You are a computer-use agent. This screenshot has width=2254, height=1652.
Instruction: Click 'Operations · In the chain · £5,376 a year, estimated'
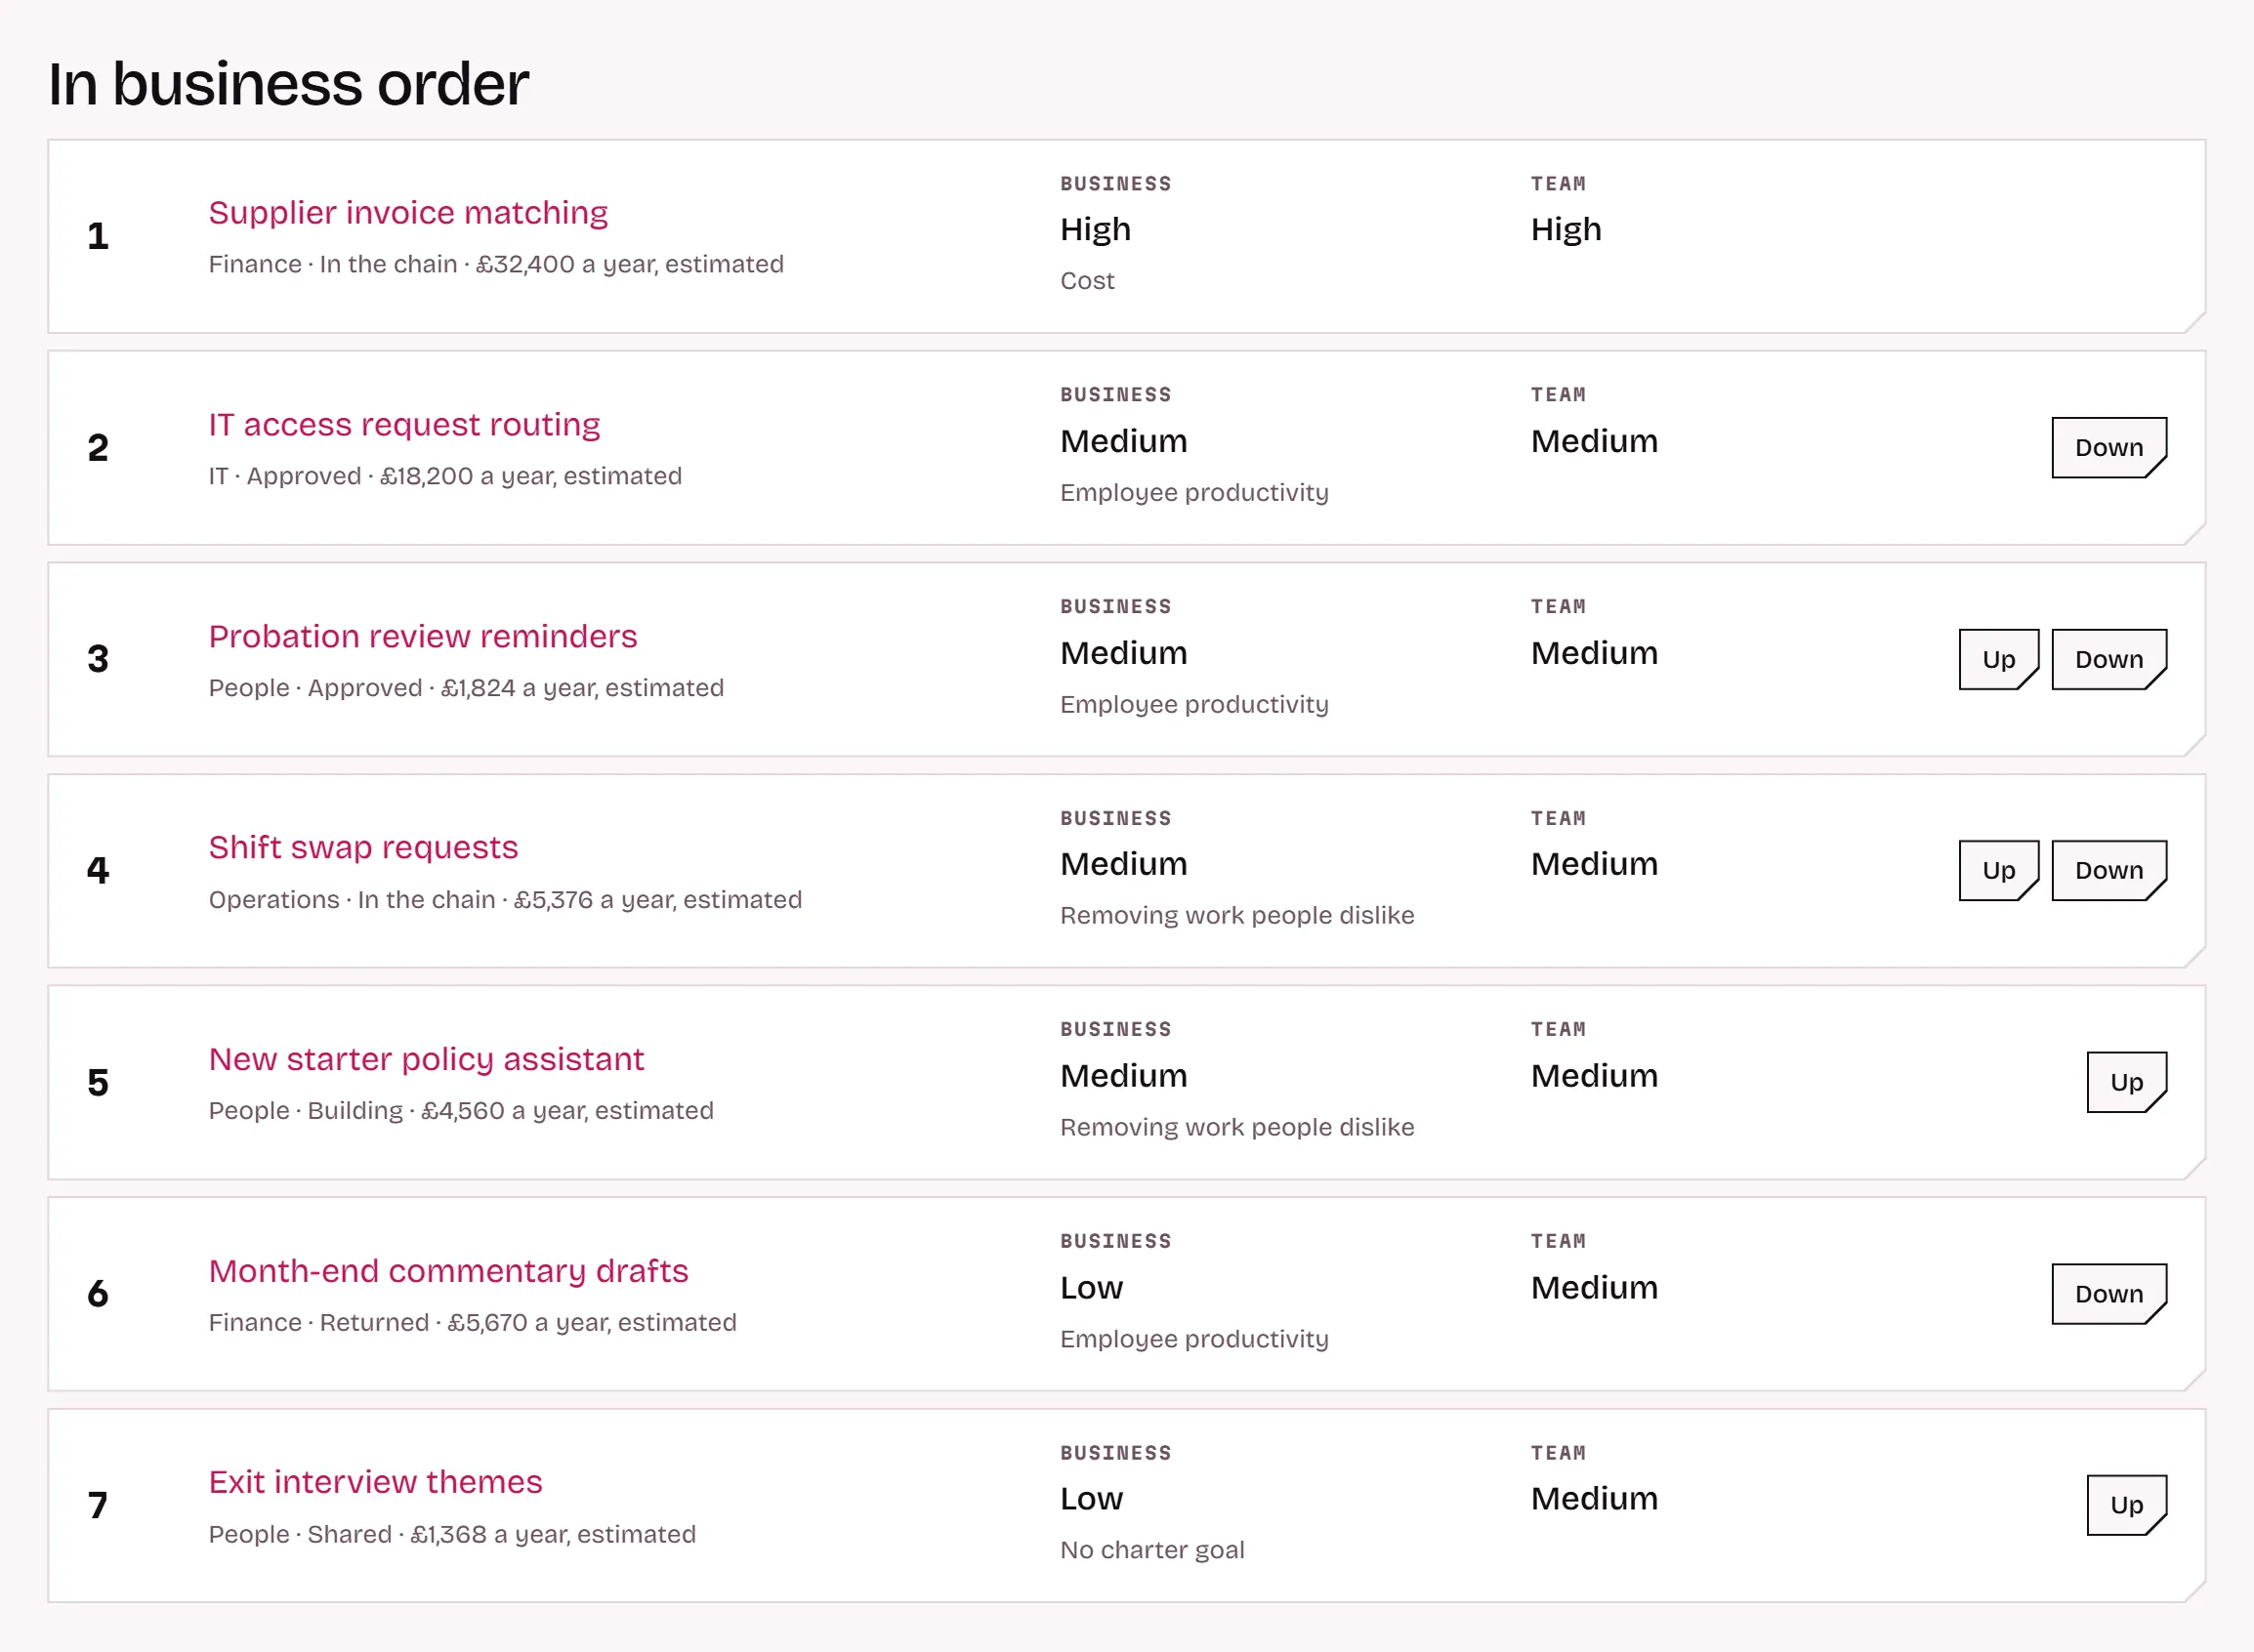(505, 900)
